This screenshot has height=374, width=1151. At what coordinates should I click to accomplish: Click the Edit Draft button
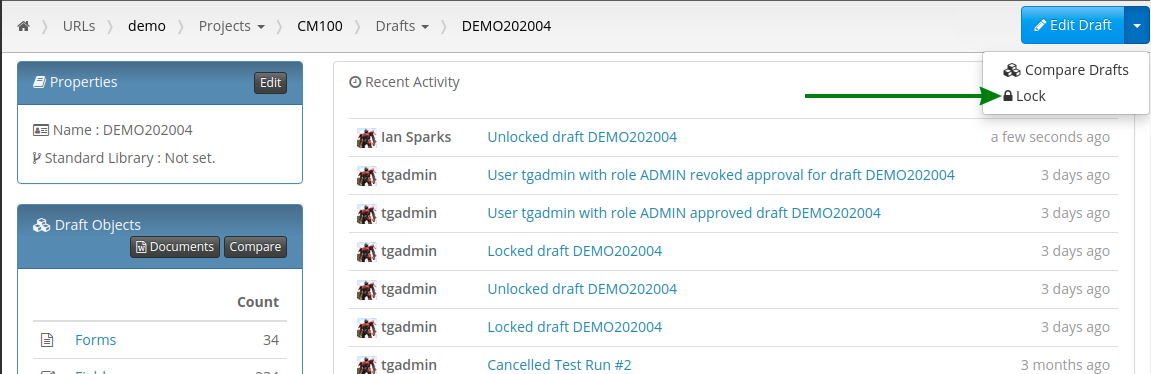point(1072,25)
